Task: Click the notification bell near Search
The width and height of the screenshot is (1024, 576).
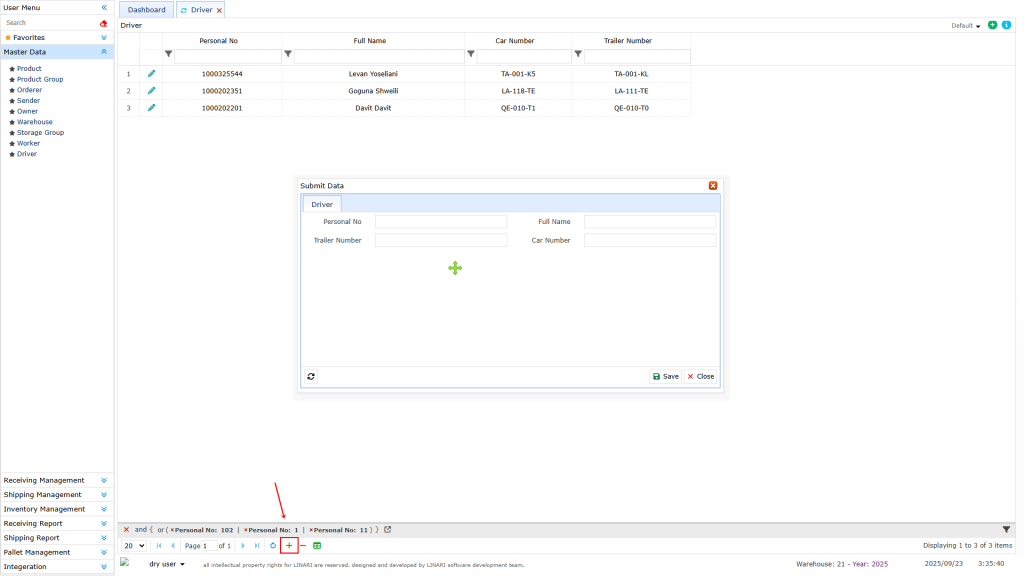Action: point(102,22)
